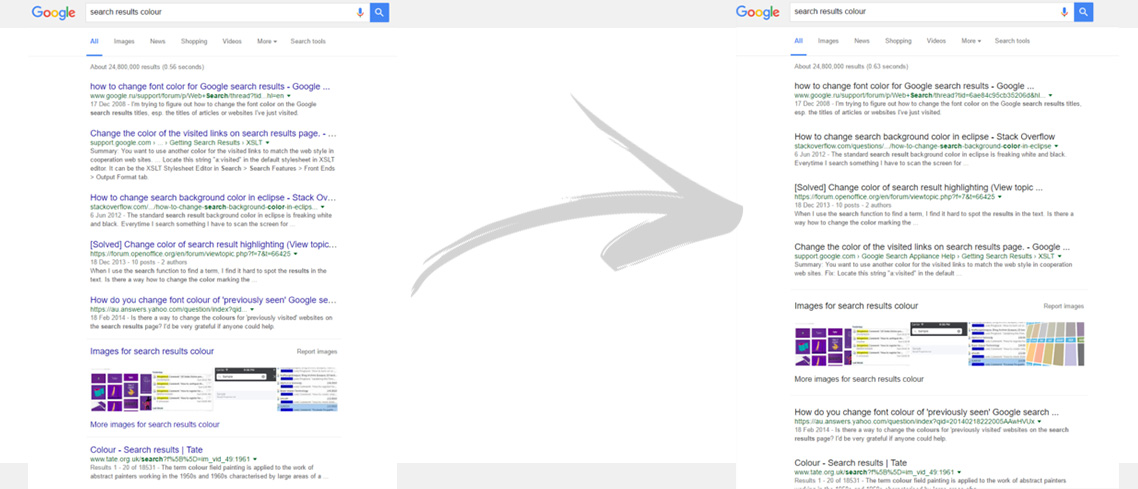Focus the search box on the left page
1138x489 pixels.
(227, 12)
